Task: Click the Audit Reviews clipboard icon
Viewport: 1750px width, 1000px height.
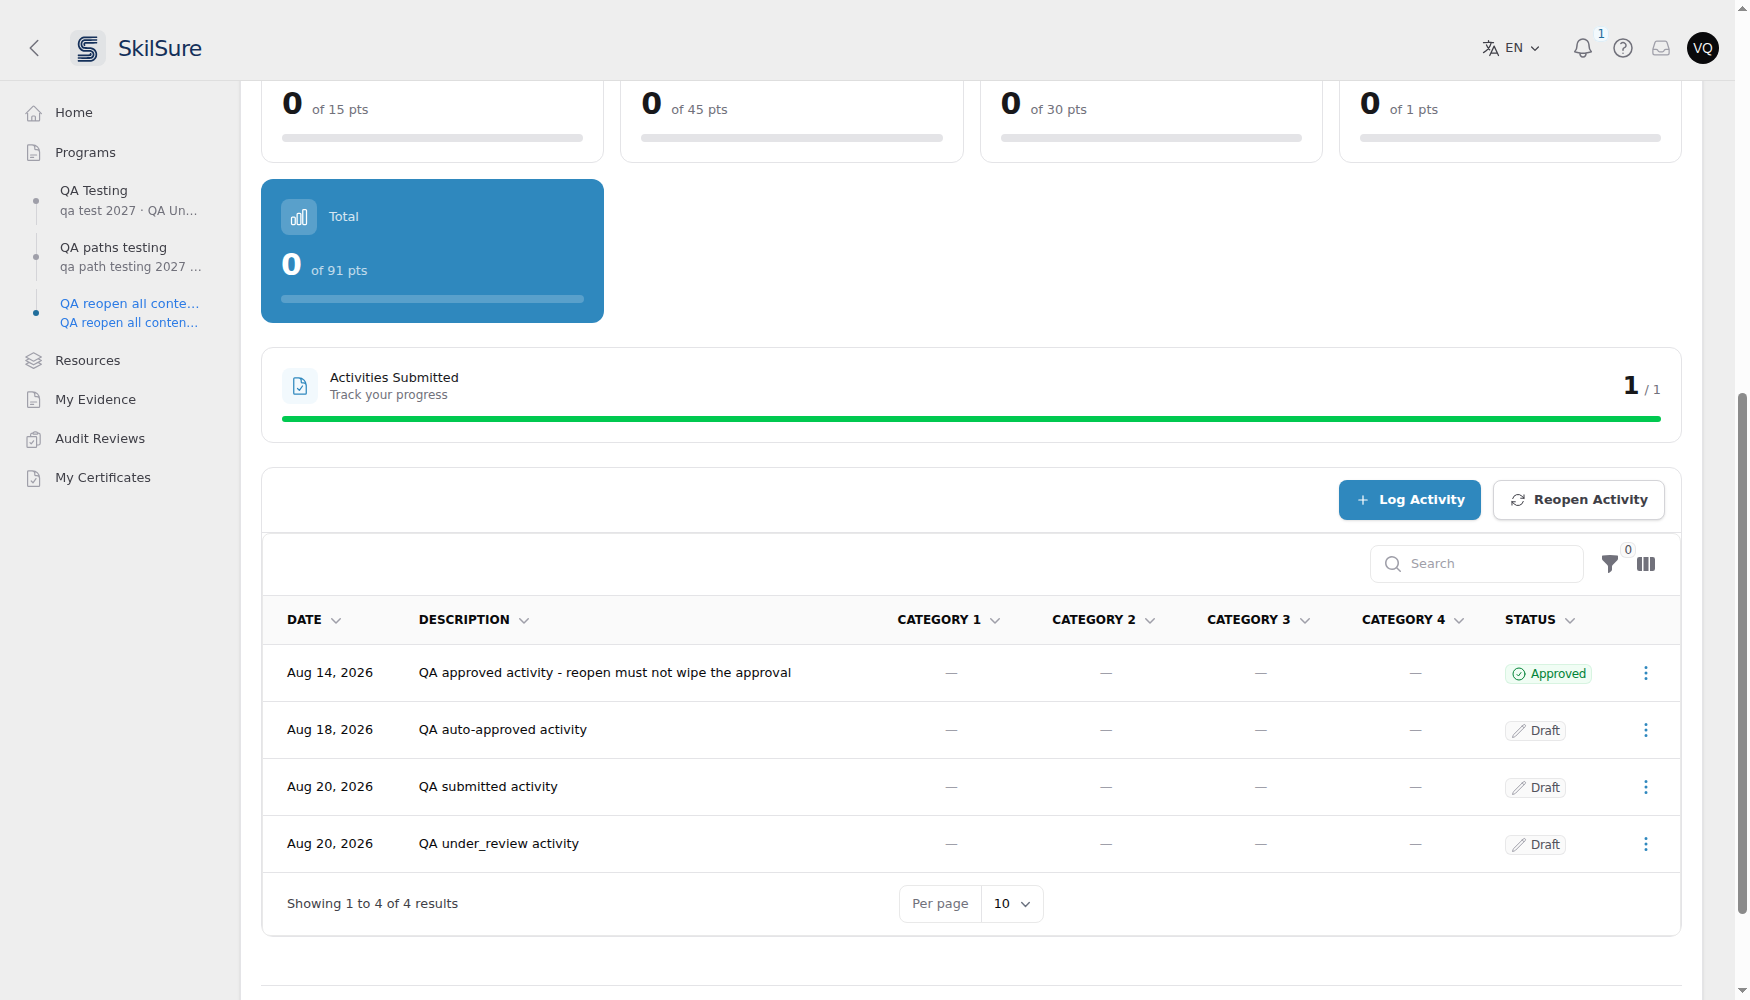Action: click(34, 439)
